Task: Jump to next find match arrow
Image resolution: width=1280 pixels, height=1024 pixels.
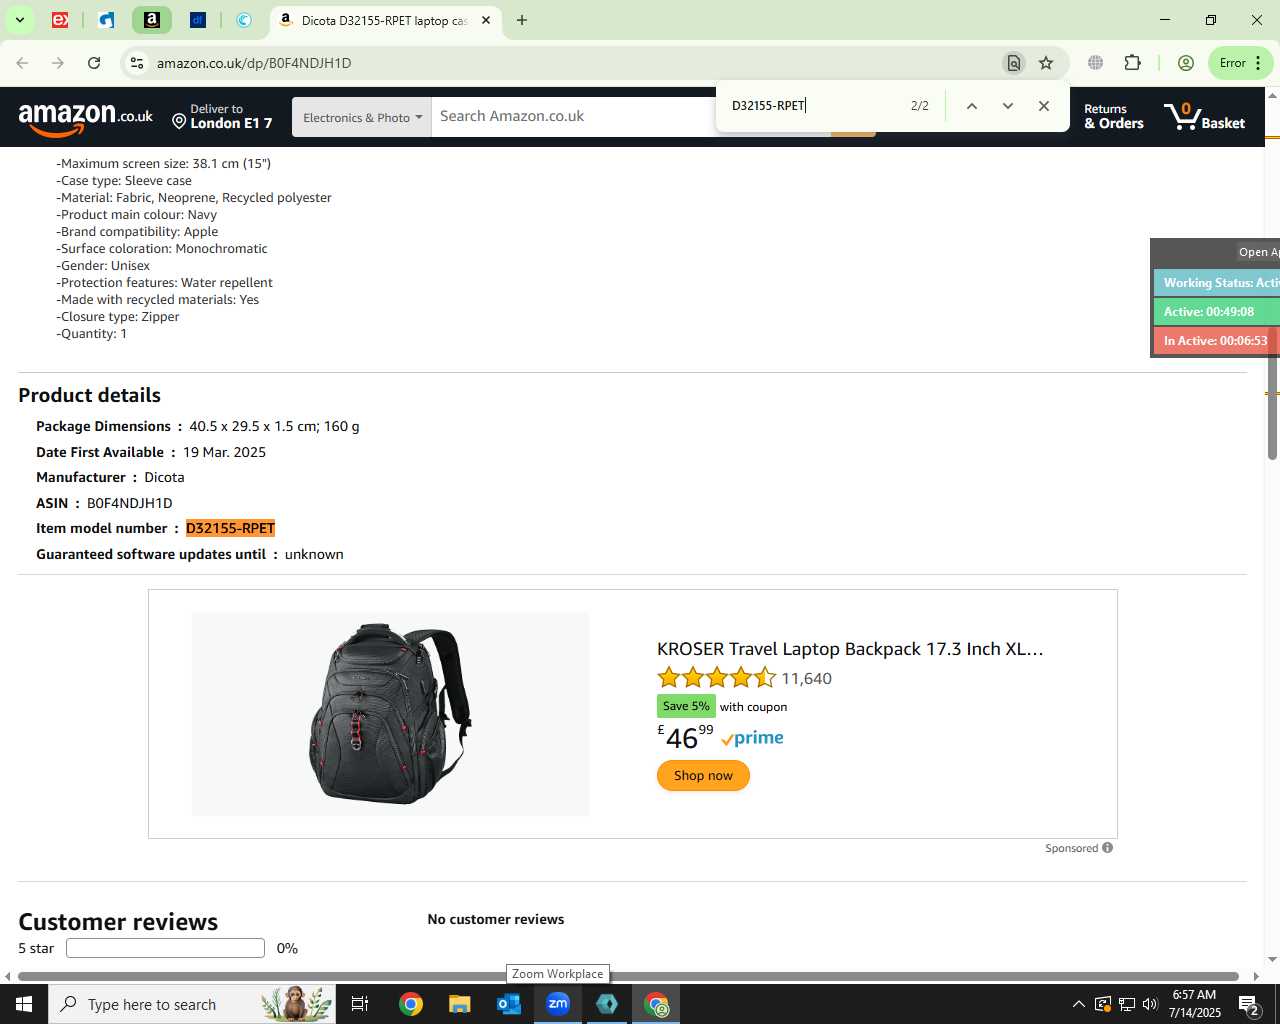Action: point(1007,106)
